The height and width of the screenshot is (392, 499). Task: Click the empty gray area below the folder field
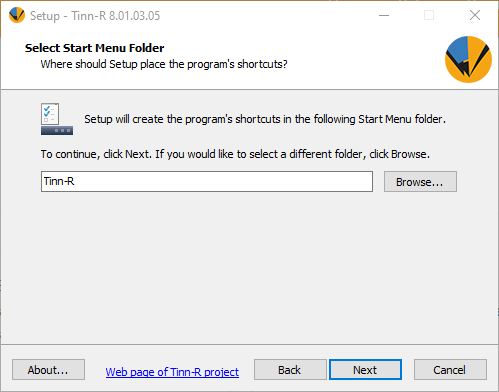tap(249, 267)
